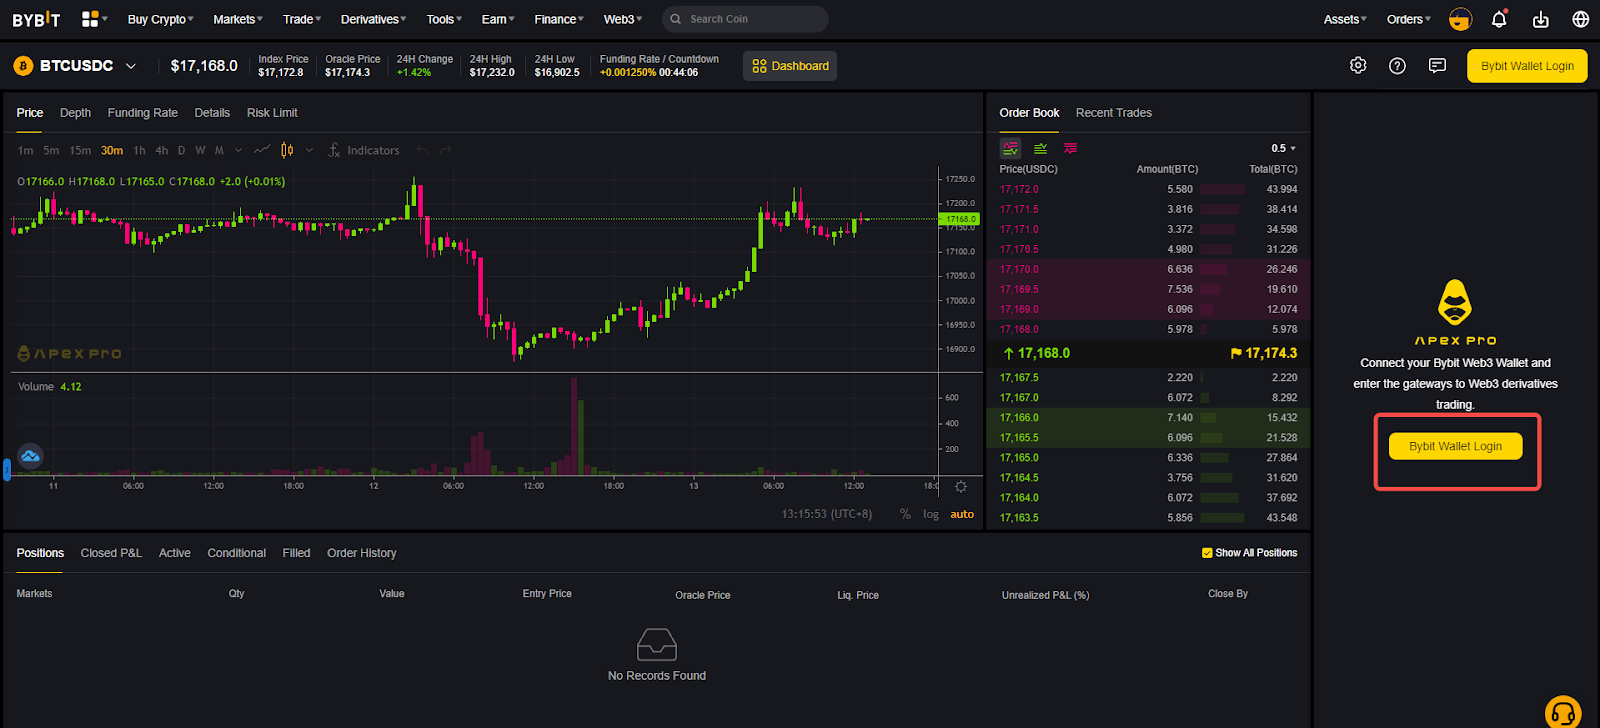This screenshot has height=728, width=1600.
Task: Open the Closed P&L tab
Action: click(x=111, y=553)
